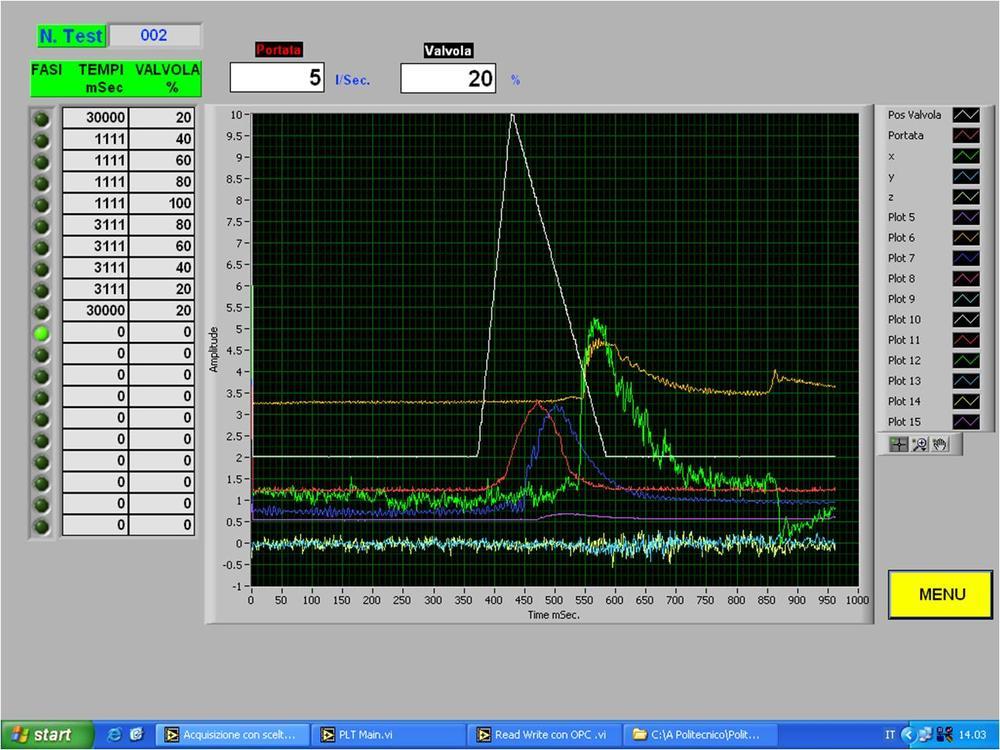Click the language indicator IT in system tray
This screenshot has height=750, width=1000.
pyautogui.click(x=889, y=735)
